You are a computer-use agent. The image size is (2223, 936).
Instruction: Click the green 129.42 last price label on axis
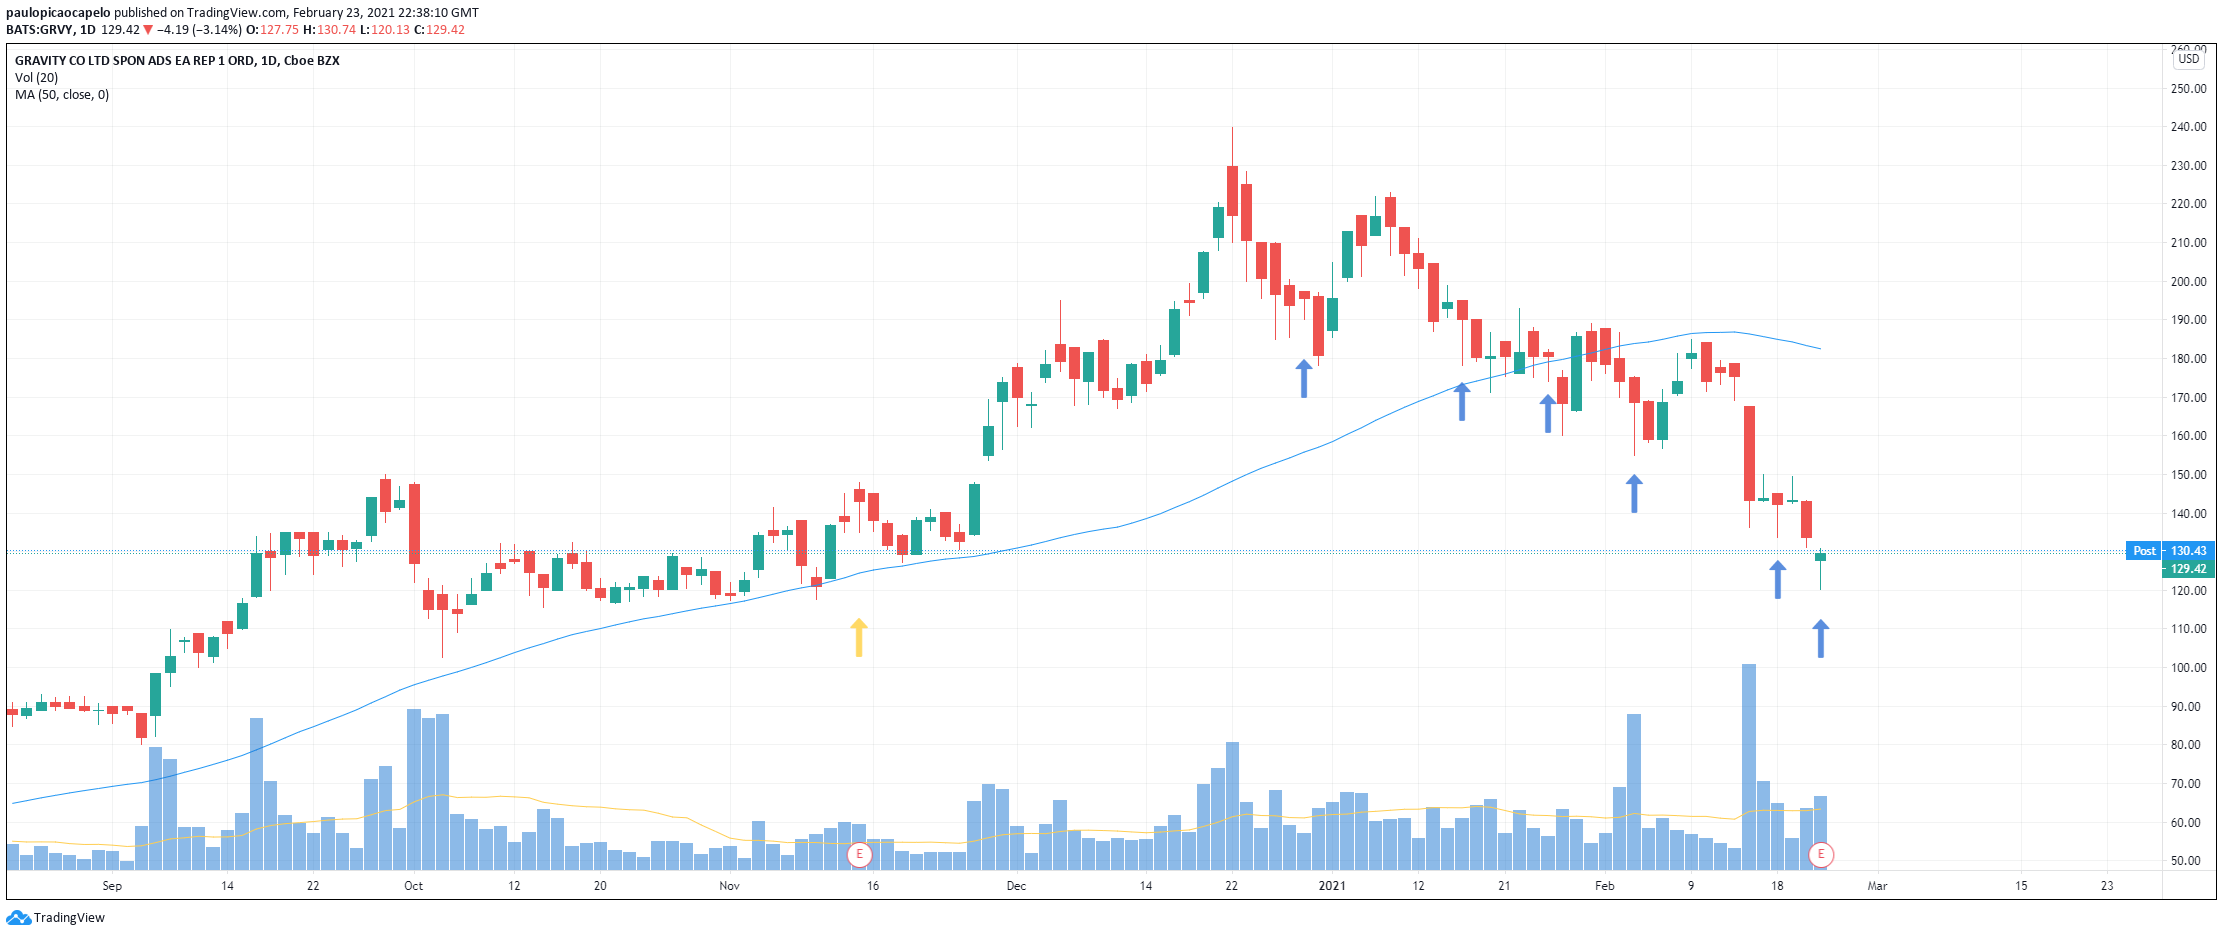click(x=2189, y=569)
